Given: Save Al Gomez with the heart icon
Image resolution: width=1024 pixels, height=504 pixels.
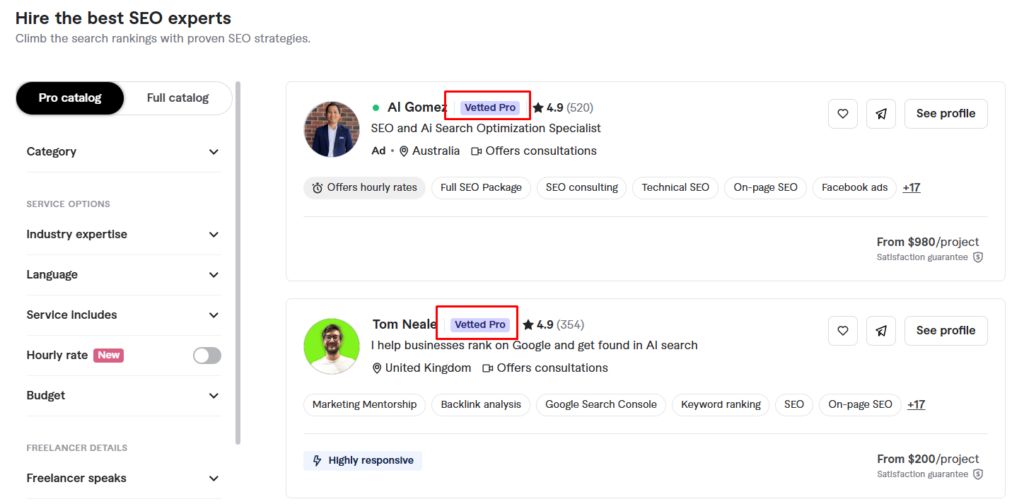Looking at the screenshot, I should click(842, 114).
